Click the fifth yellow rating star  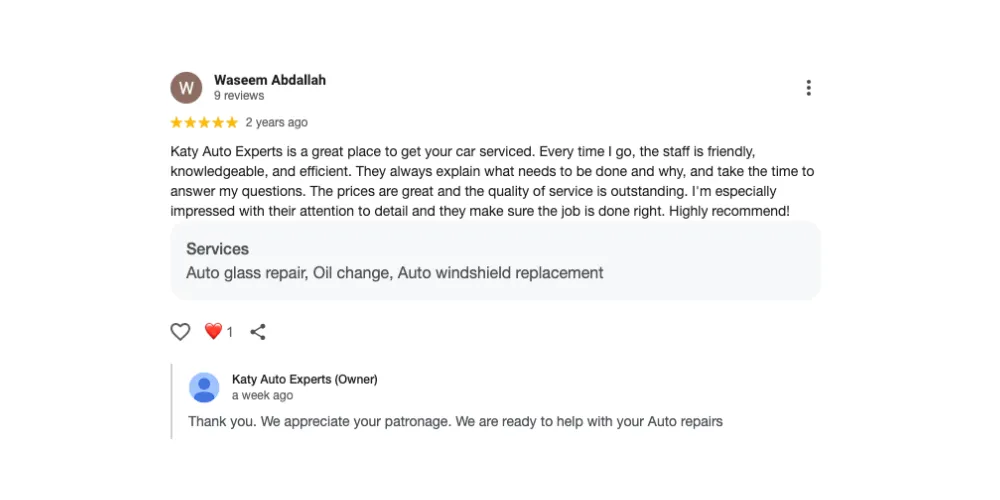[232, 123]
